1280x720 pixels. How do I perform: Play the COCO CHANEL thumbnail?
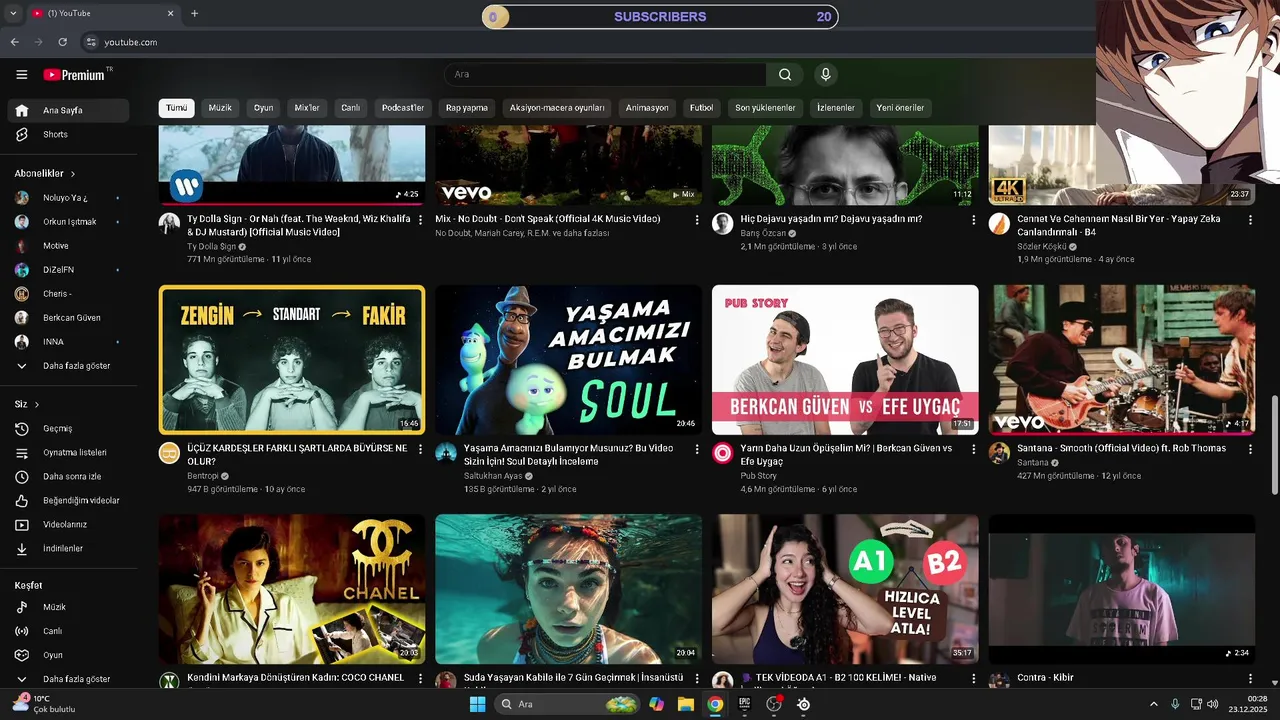pos(292,589)
